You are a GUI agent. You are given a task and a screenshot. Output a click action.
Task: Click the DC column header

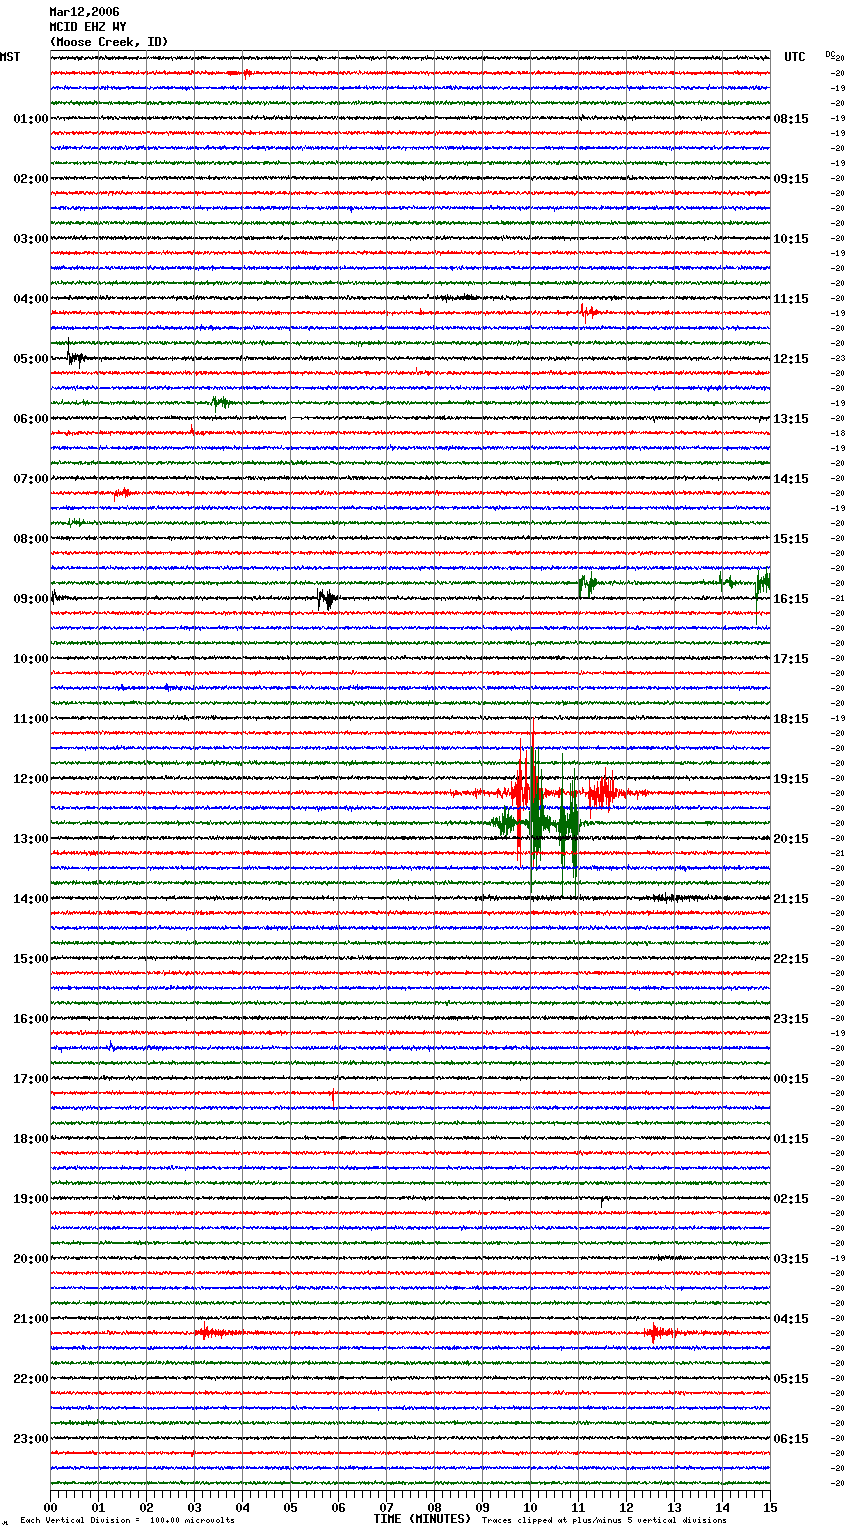tap(831, 54)
